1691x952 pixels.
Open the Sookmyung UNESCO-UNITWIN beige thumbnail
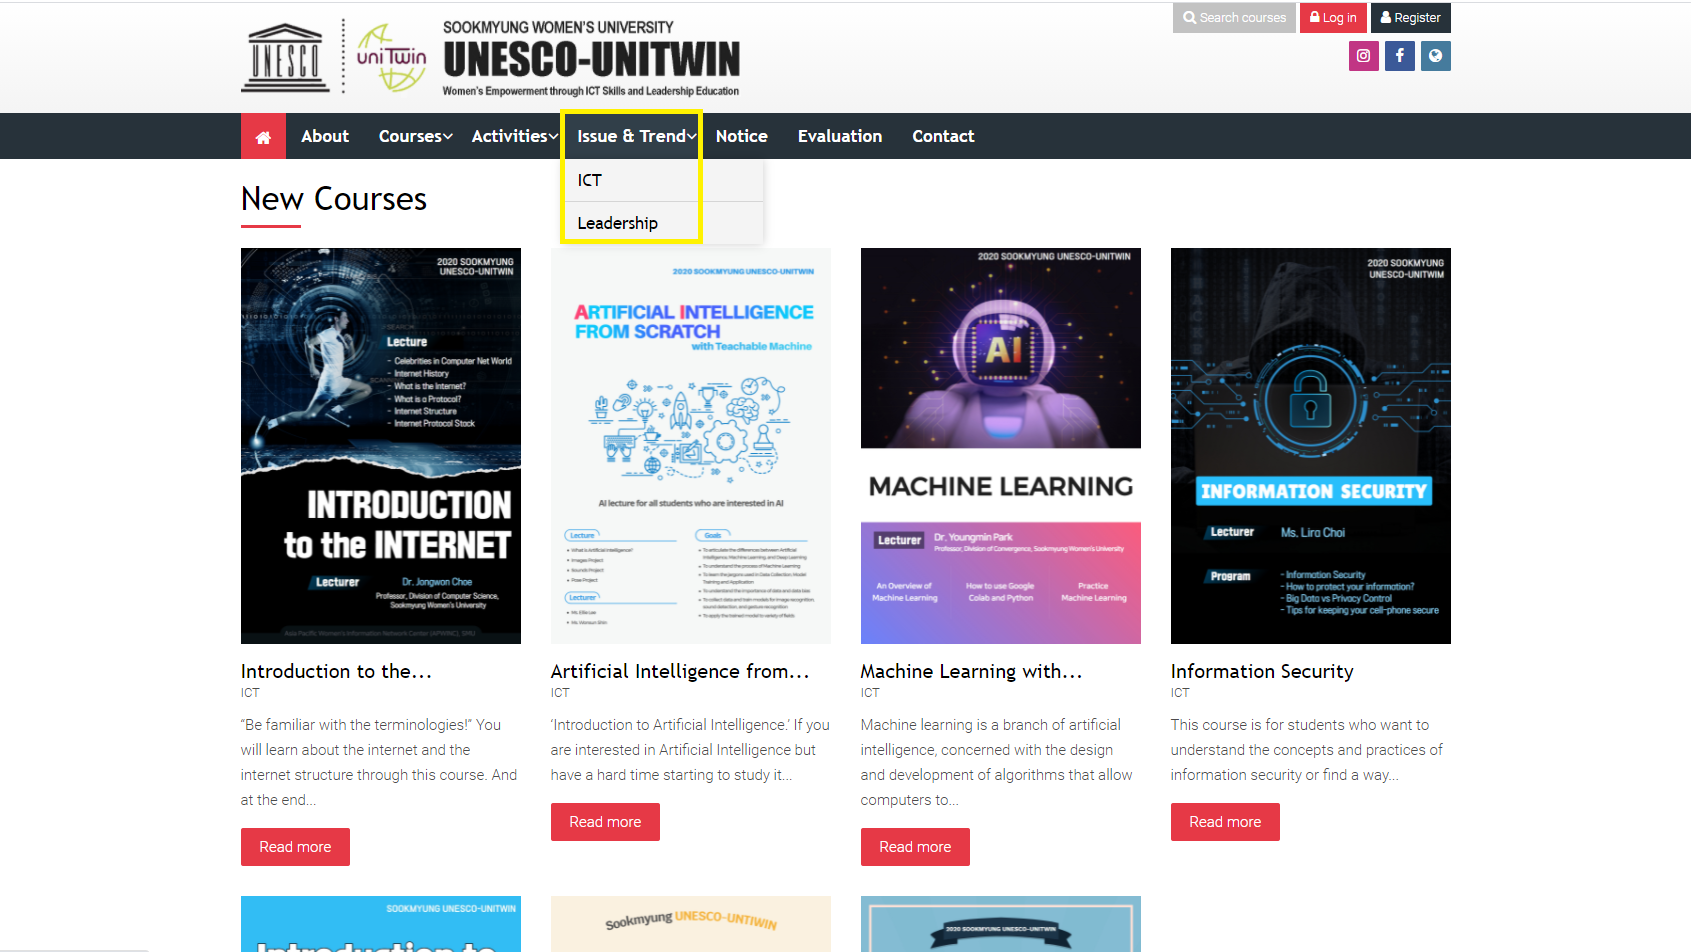pos(691,924)
